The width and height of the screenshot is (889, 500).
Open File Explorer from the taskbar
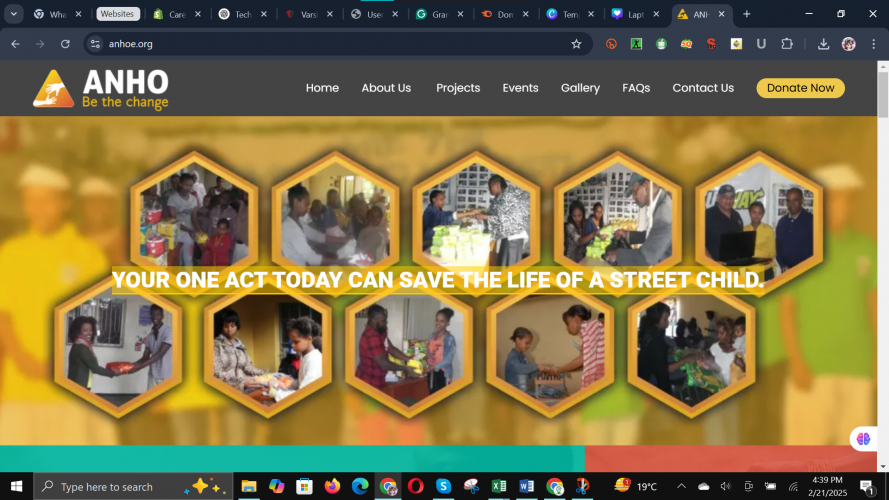[248, 486]
